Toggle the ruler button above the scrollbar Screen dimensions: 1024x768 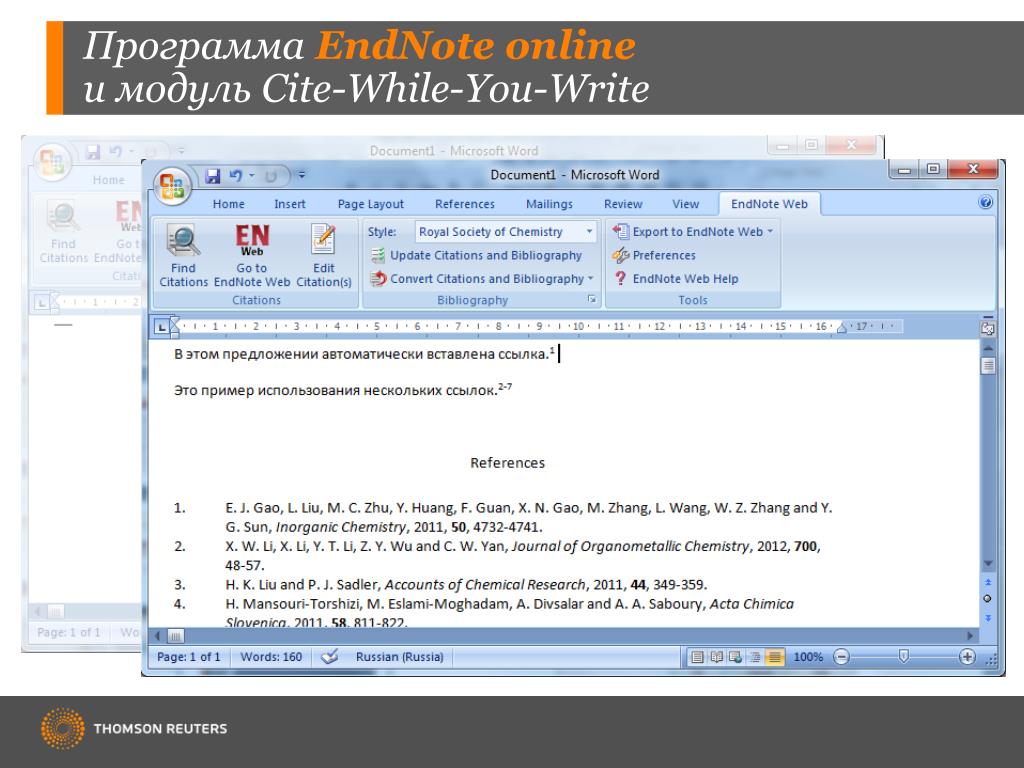[x=988, y=328]
